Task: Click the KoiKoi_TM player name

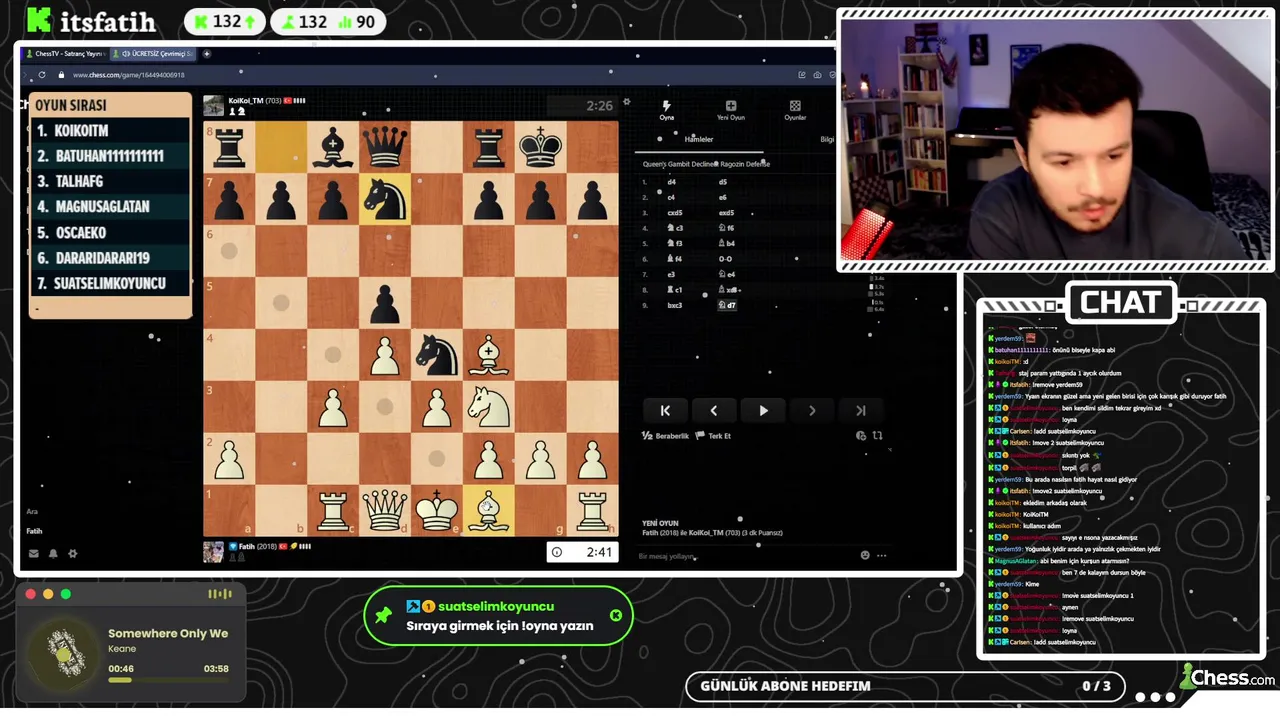Action: tap(245, 101)
